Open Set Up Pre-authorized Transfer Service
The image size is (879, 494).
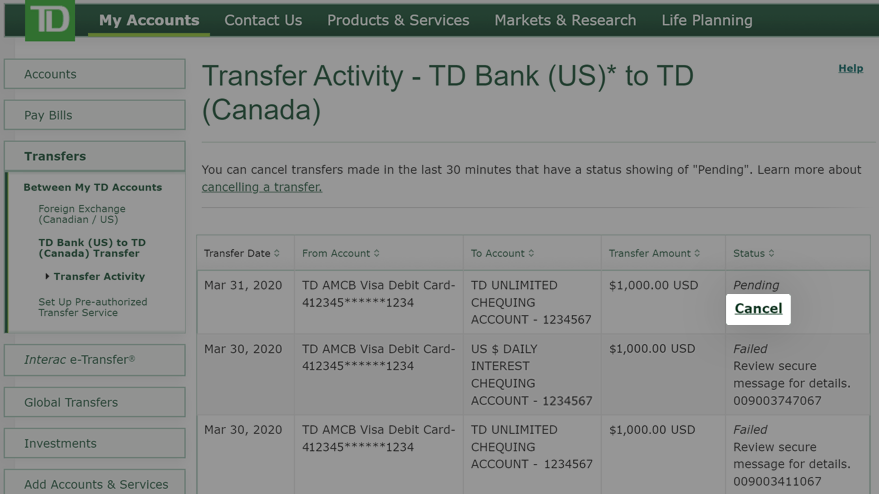point(93,307)
